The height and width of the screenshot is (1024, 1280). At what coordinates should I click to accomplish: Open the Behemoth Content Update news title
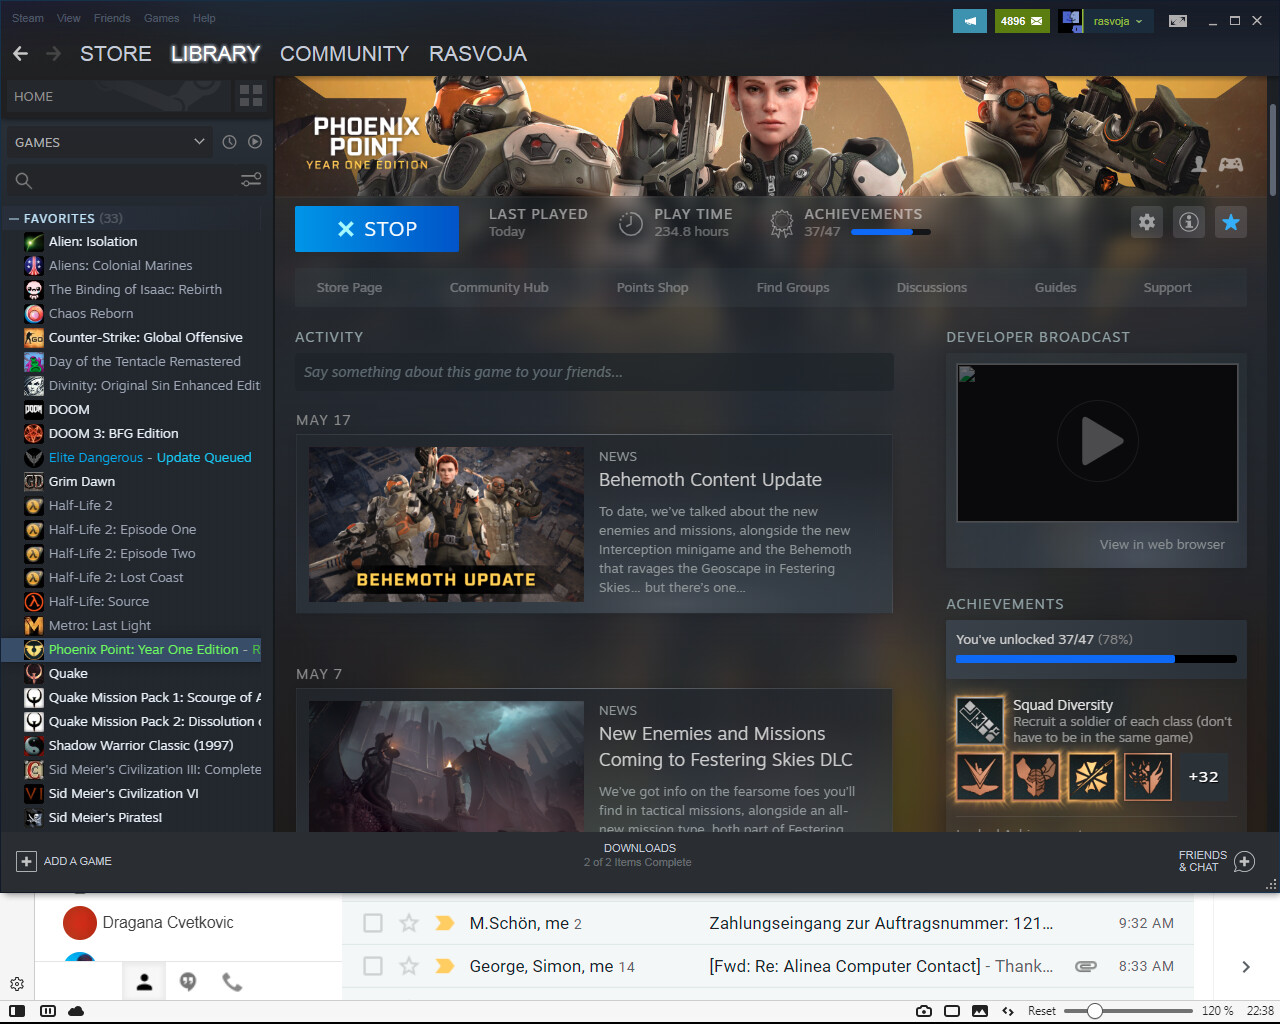710,480
